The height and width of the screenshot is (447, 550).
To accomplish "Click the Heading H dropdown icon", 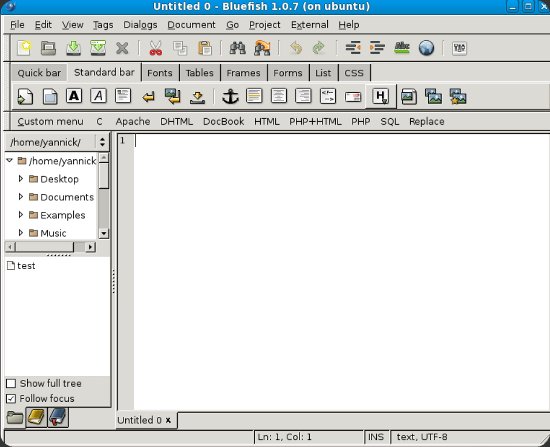I will [381, 96].
